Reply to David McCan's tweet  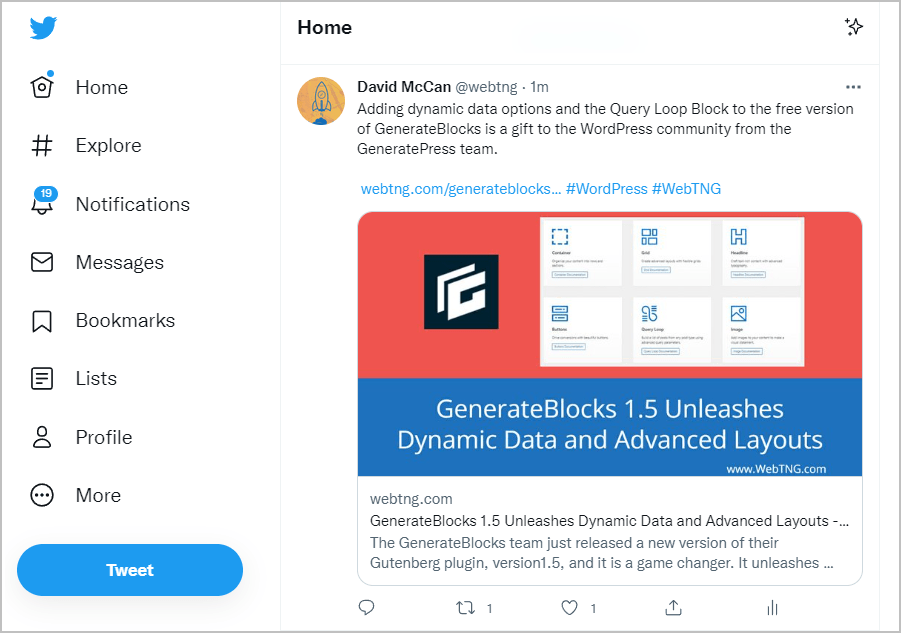[x=367, y=607]
